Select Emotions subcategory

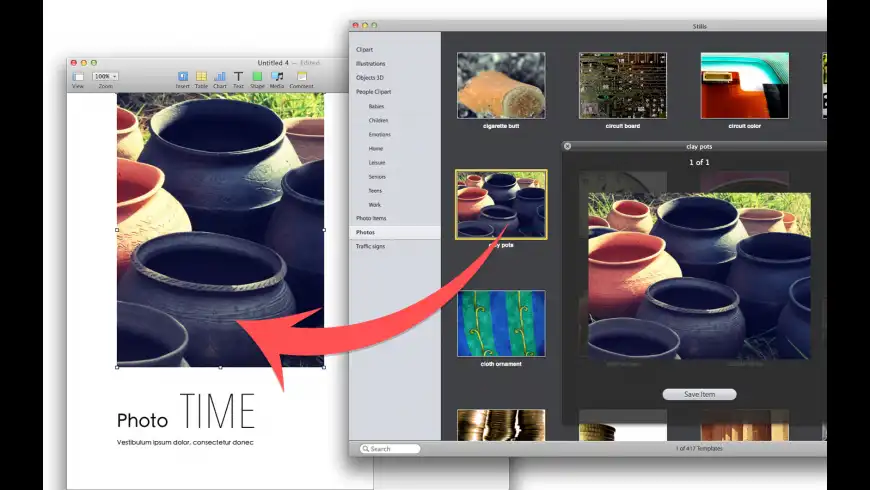(380, 134)
